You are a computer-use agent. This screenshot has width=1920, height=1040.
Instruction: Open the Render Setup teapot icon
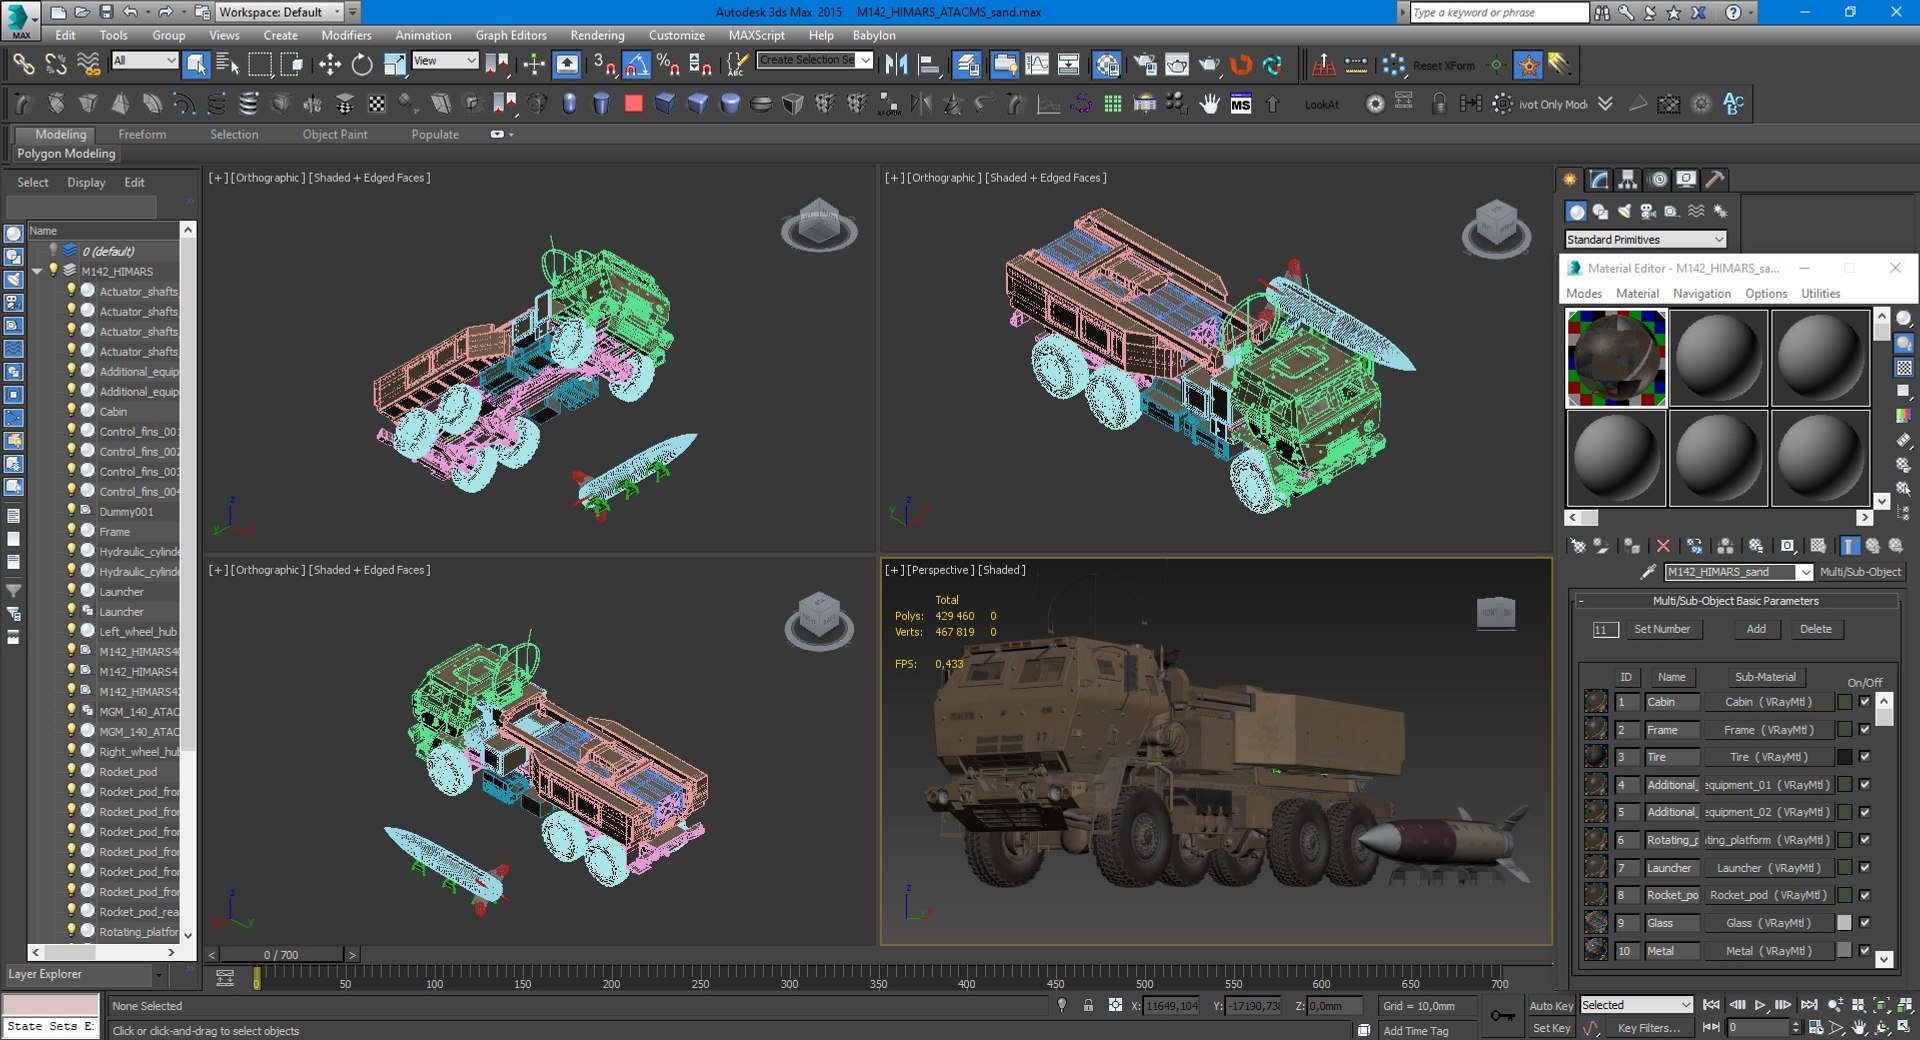(1144, 65)
